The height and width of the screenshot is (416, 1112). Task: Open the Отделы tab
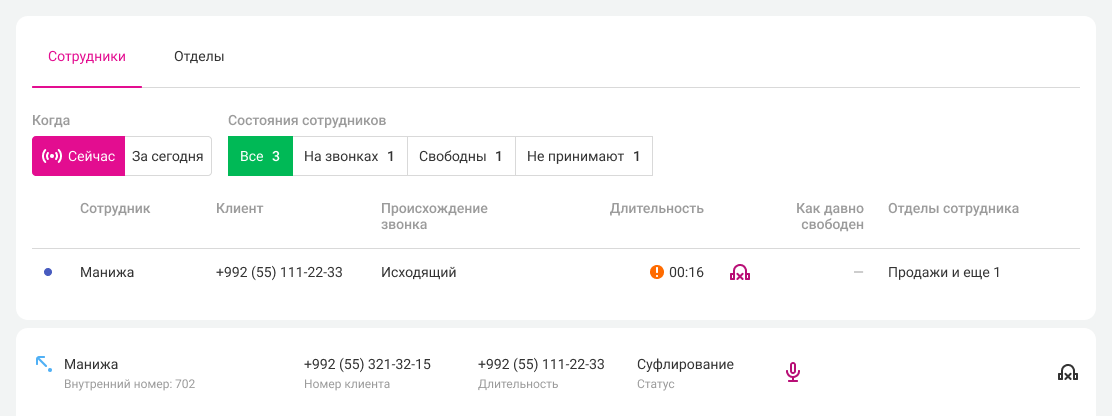coord(199,57)
